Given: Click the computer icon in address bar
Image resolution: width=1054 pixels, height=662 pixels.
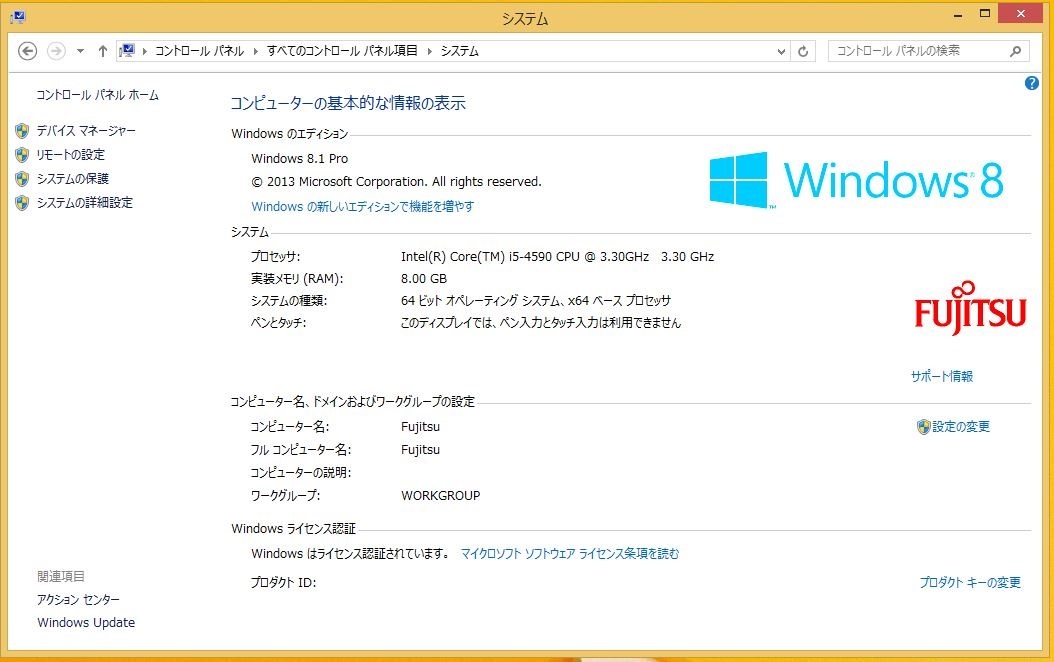Looking at the screenshot, I should tap(127, 51).
